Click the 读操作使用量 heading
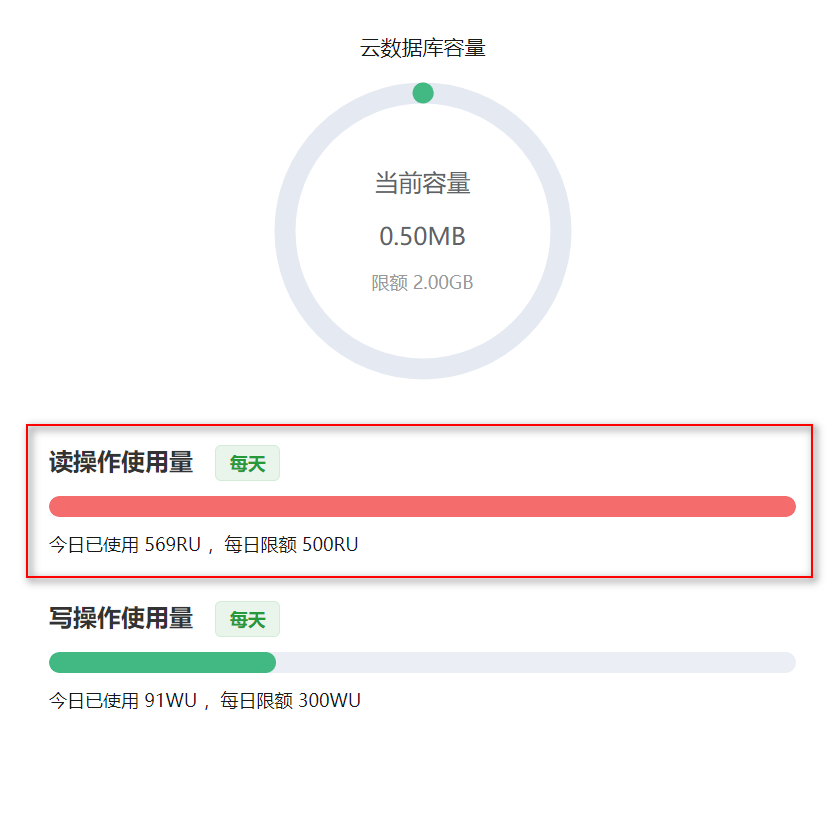This screenshot has height=836, width=837. (x=121, y=463)
